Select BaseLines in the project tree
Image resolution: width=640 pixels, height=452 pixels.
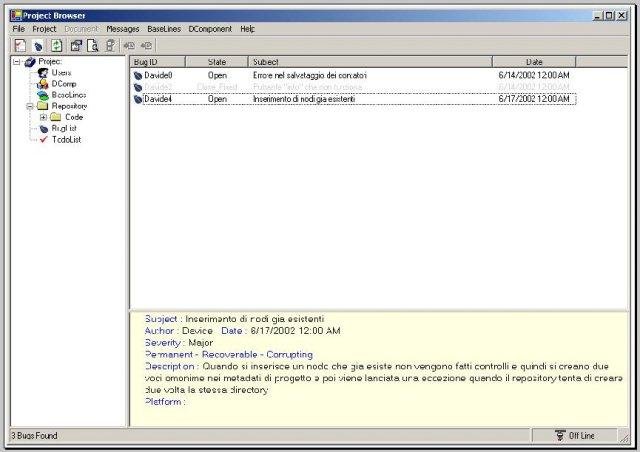click(x=69, y=95)
